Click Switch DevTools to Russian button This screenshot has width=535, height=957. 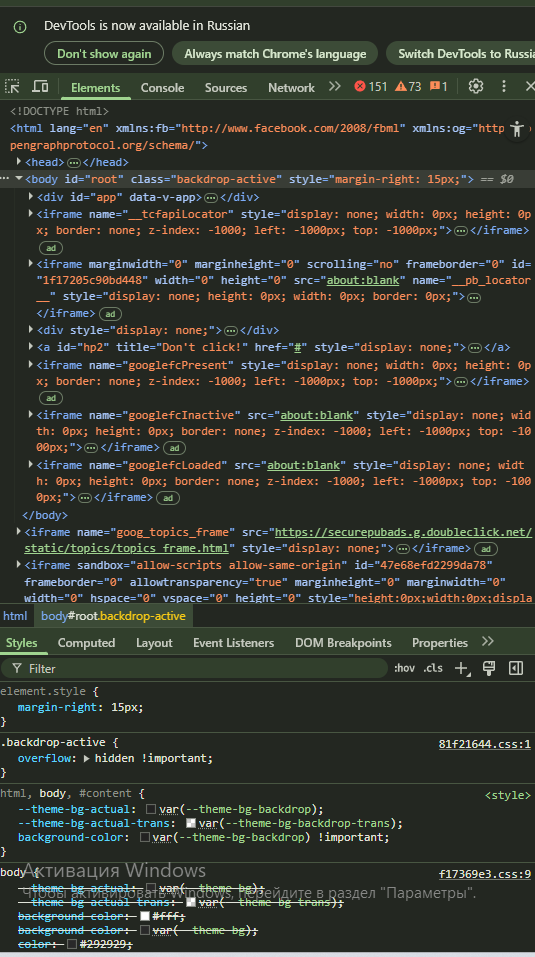[x=461, y=54]
